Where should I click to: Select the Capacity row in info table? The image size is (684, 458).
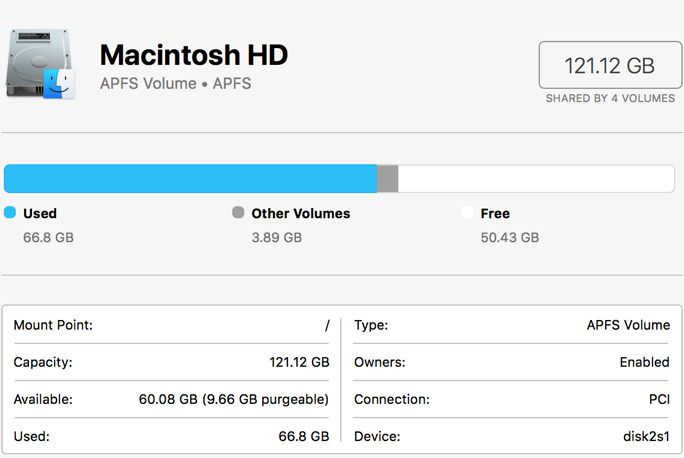[x=171, y=362]
